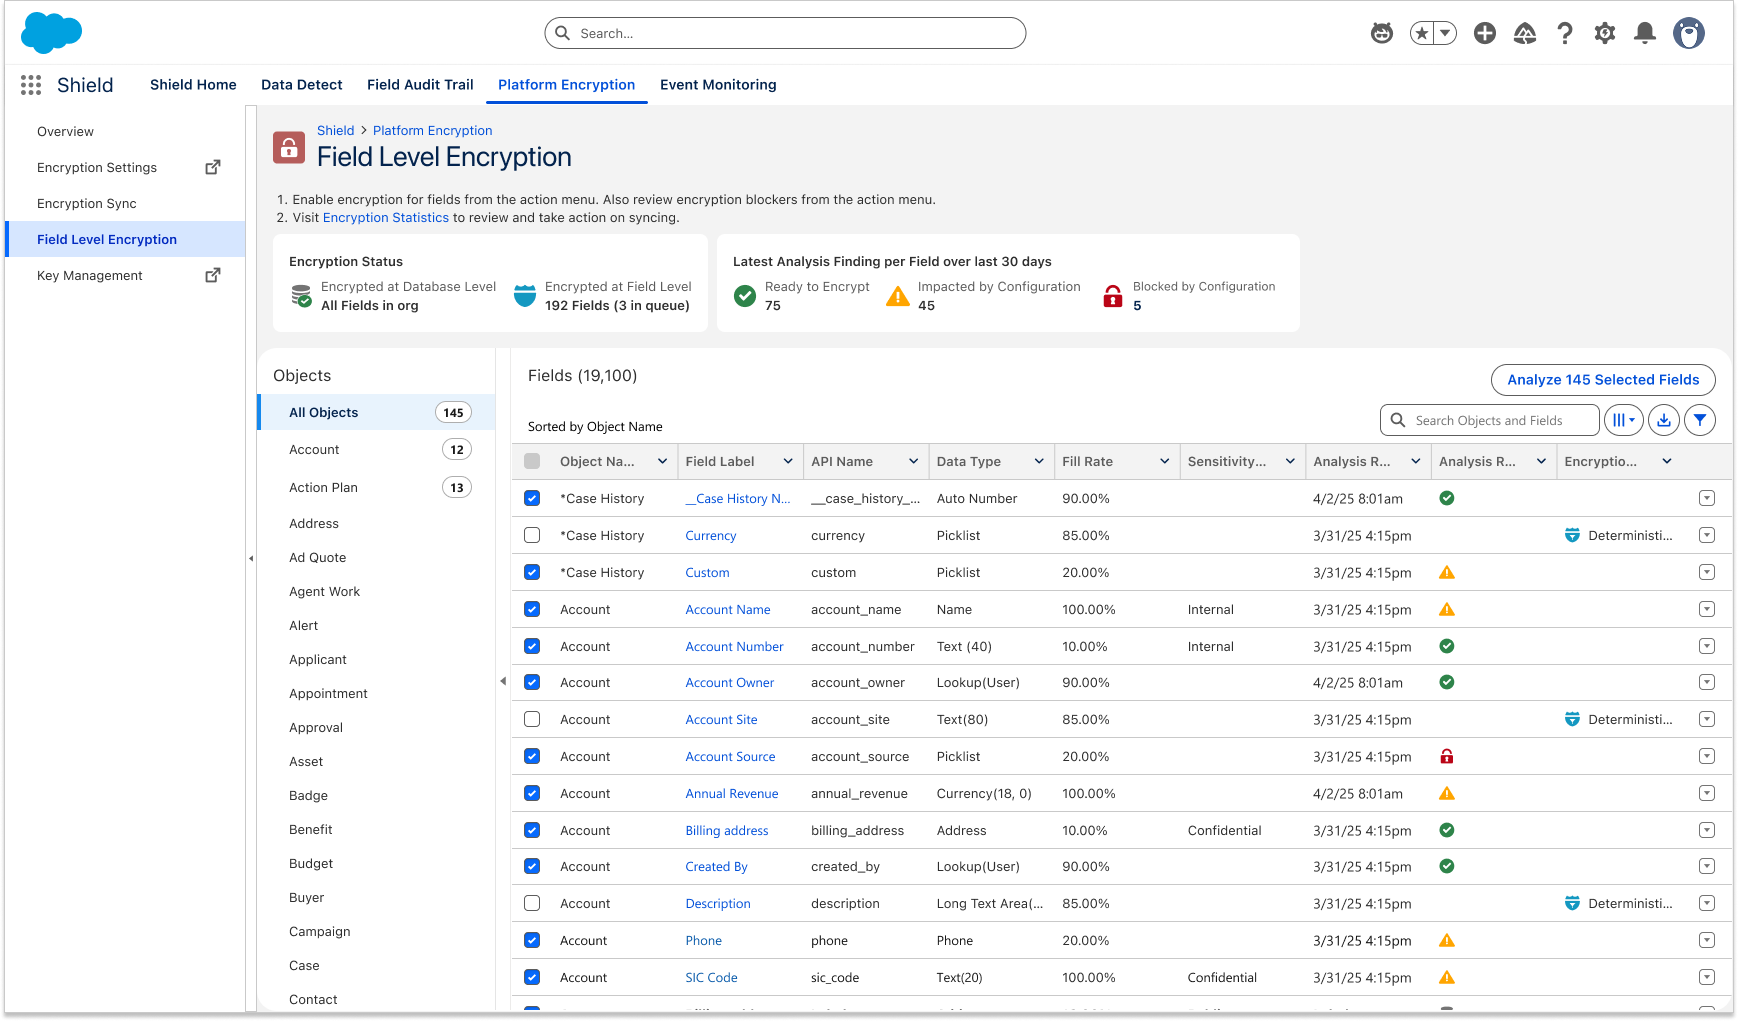Screen dimensions: 1738x1021
Task: Click the Blocked by Configuration lock icon
Action: pyautogui.click(x=1113, y=296)
